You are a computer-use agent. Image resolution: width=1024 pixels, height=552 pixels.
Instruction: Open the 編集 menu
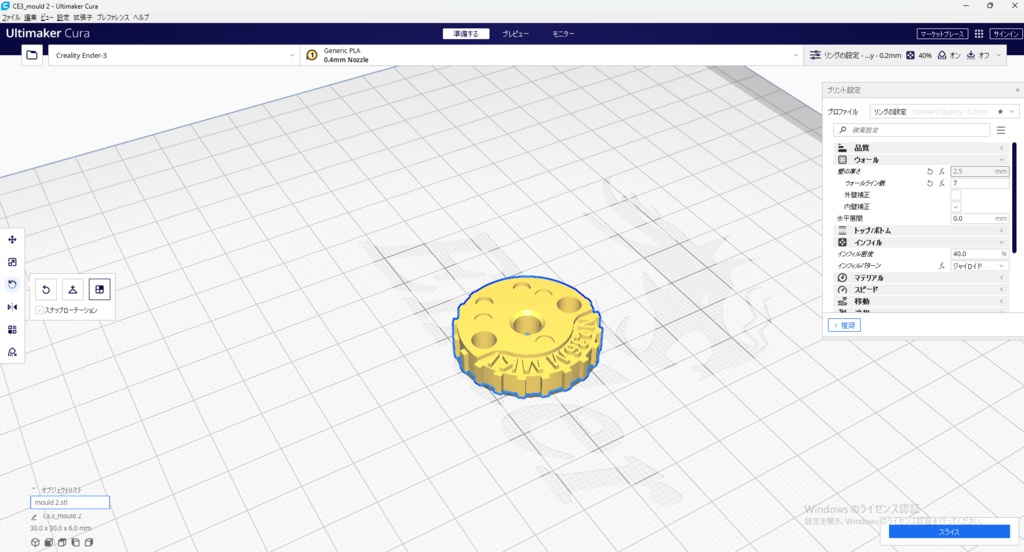(x=31, y=18)
